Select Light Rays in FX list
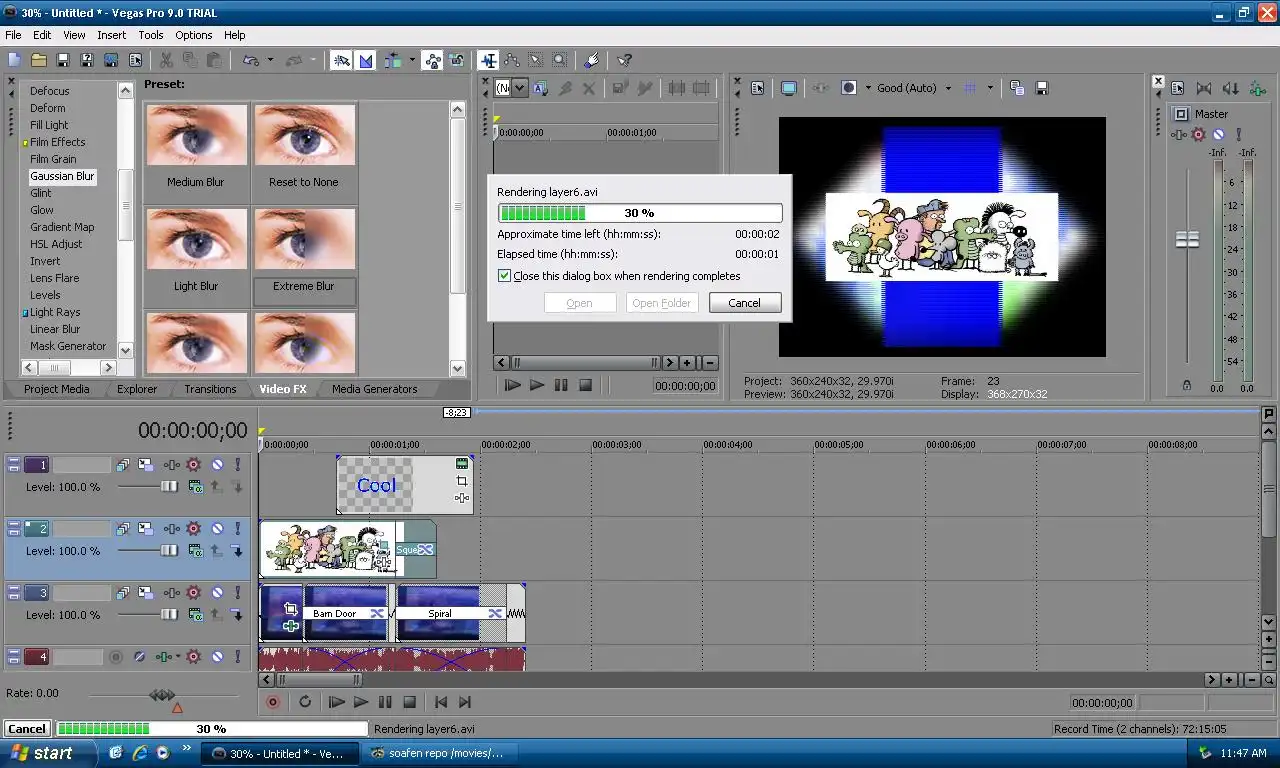 [x=55, y=312]
